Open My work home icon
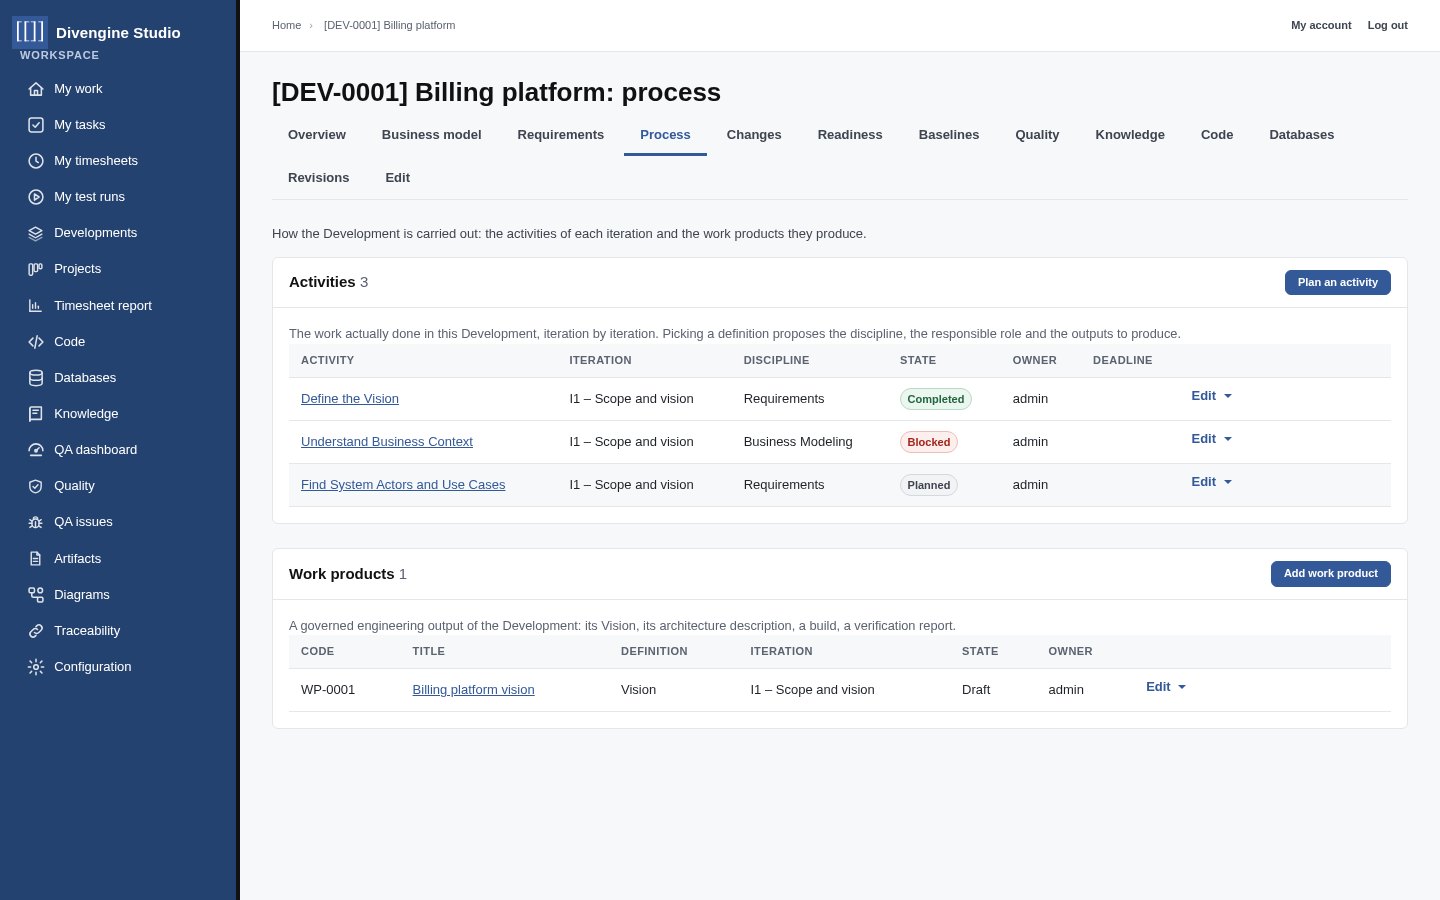Screen dimensions: 1440x900 point(36,89)
